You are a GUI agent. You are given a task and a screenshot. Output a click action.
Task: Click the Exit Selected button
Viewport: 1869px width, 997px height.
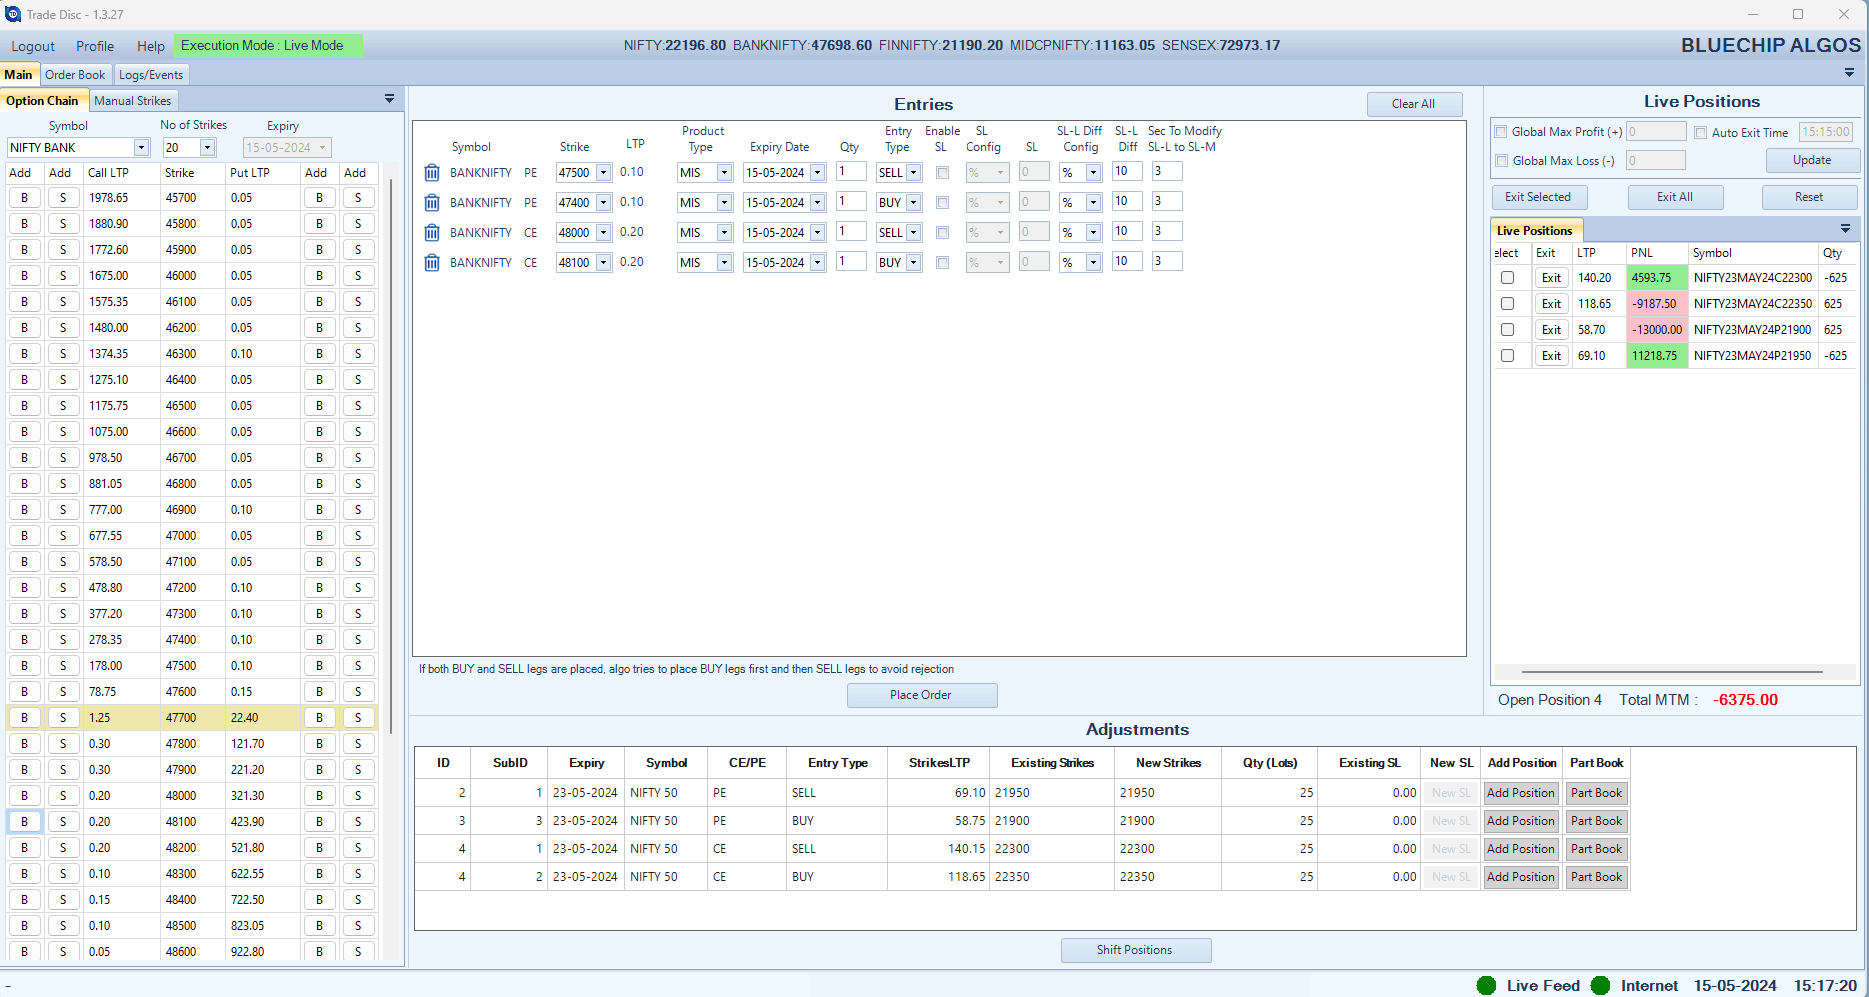1538,197
